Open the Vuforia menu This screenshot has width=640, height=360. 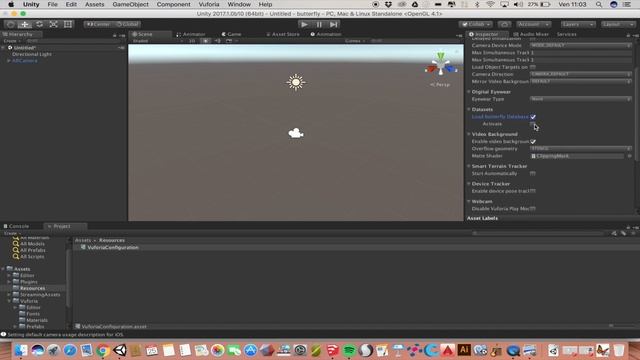[x=209, y=4]
